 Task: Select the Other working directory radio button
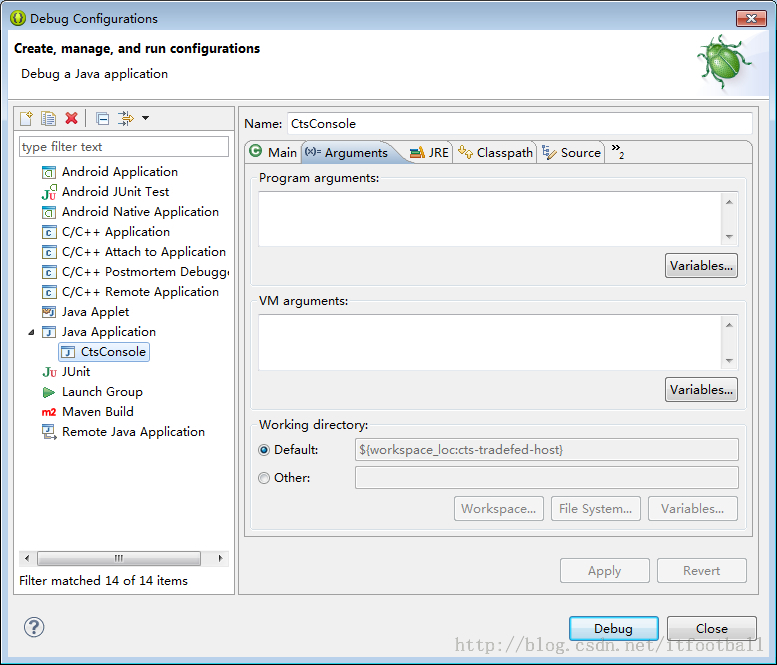[x=264, y=478]
